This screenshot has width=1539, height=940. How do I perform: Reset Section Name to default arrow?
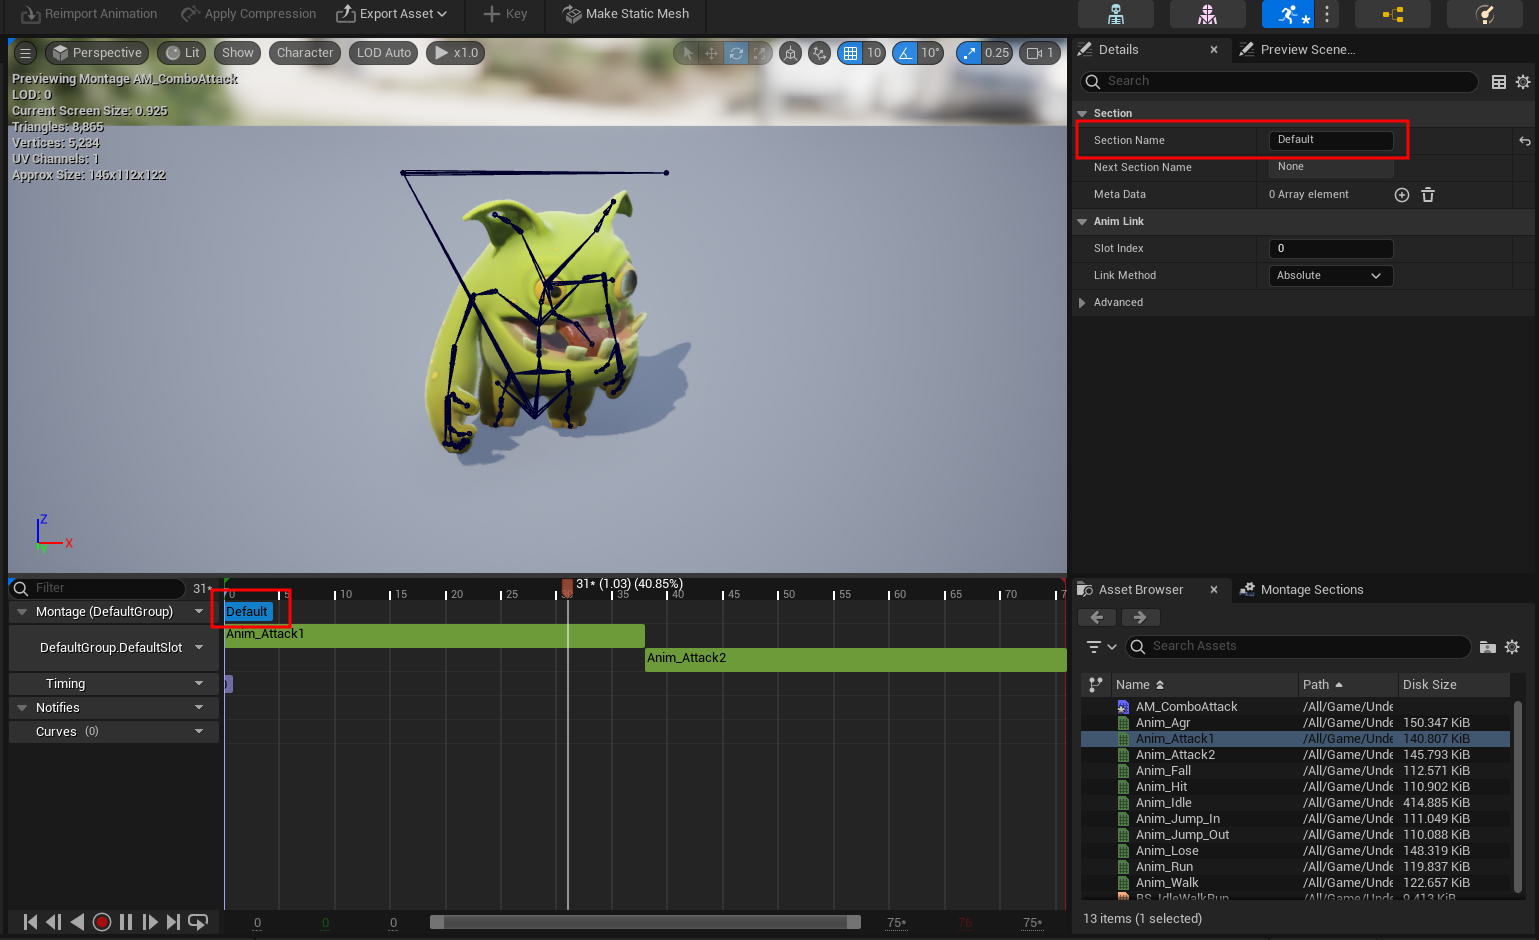(x=1524, y=141)
